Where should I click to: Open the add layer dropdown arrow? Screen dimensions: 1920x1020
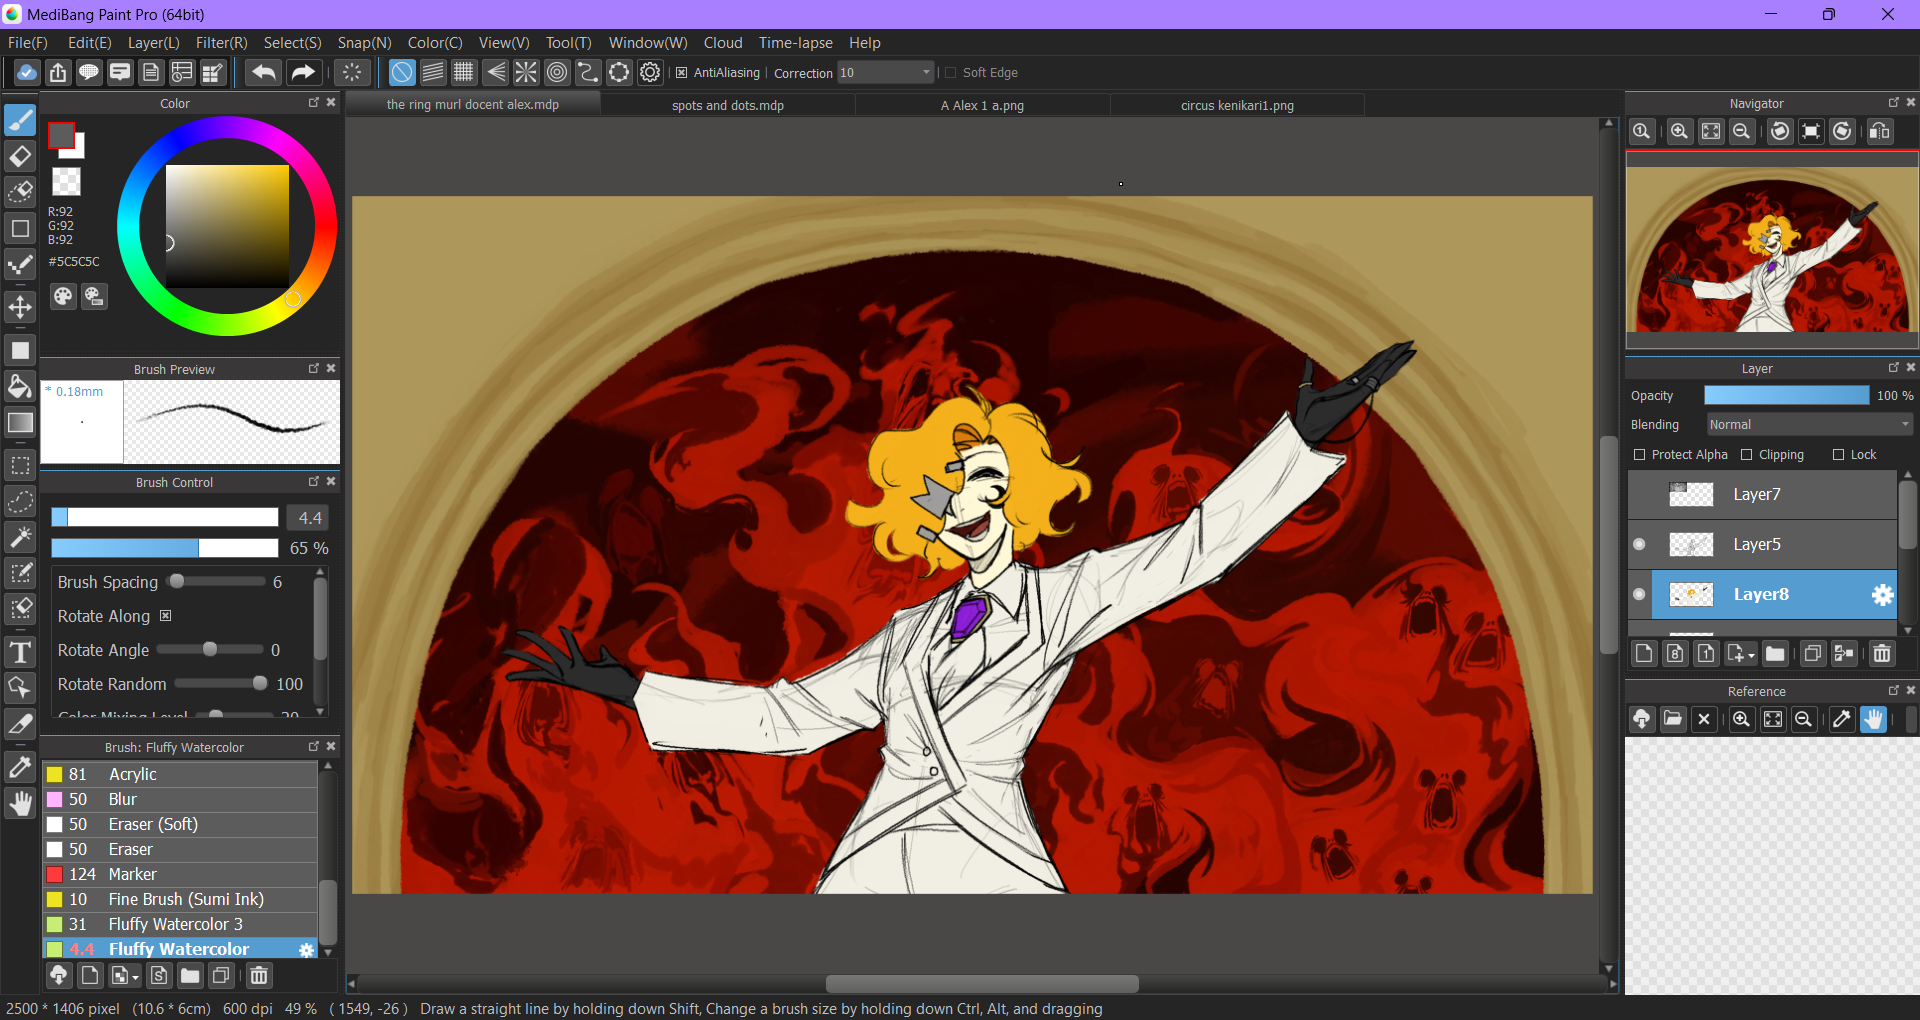point(1751,656)
